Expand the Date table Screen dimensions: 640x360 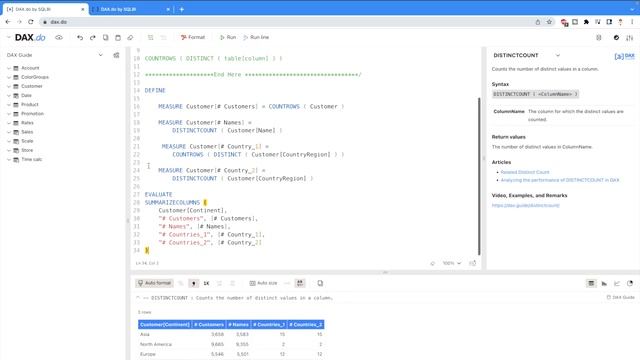(x=9, y=96)
